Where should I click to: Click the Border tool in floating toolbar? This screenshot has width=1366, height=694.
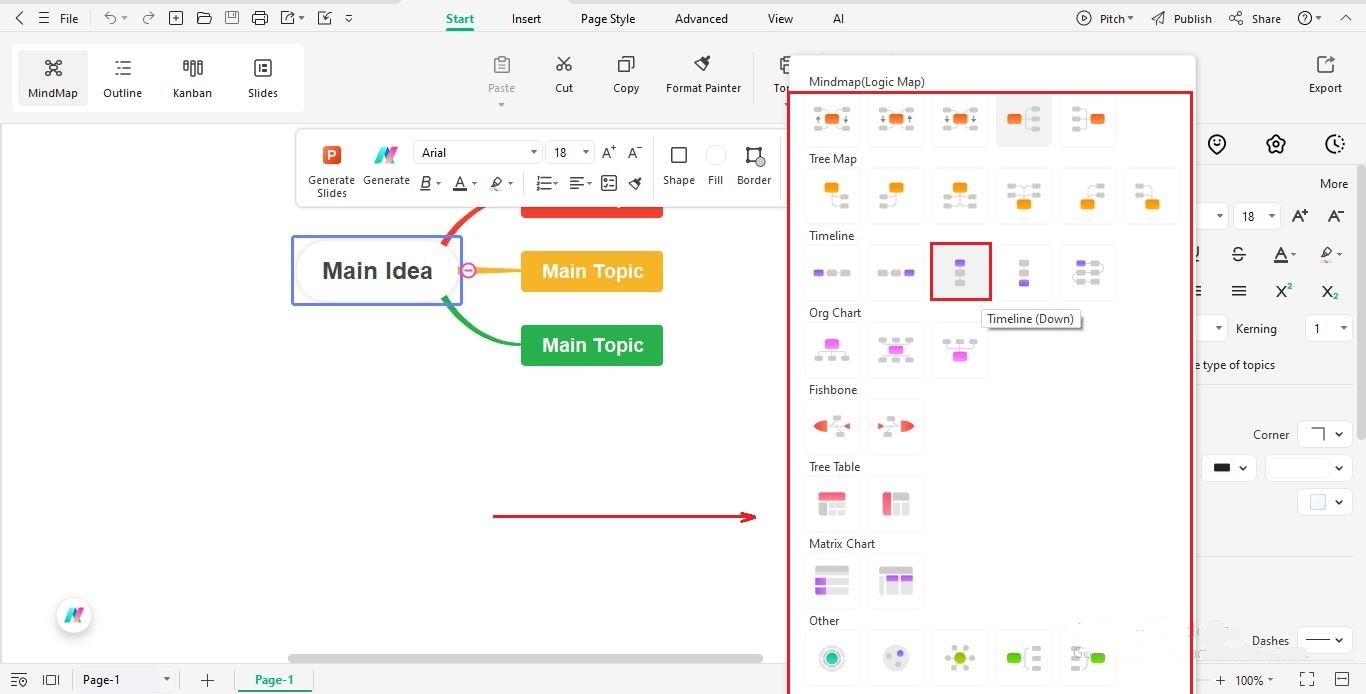click(754, 165)
